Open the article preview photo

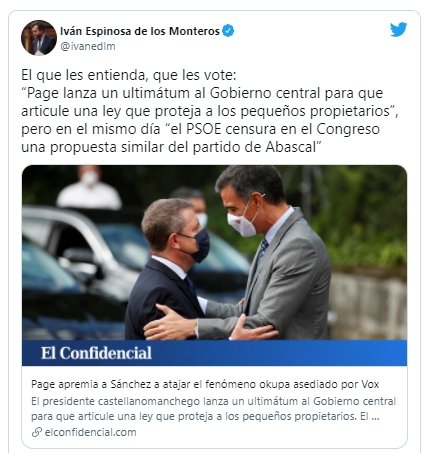(214, 252)
